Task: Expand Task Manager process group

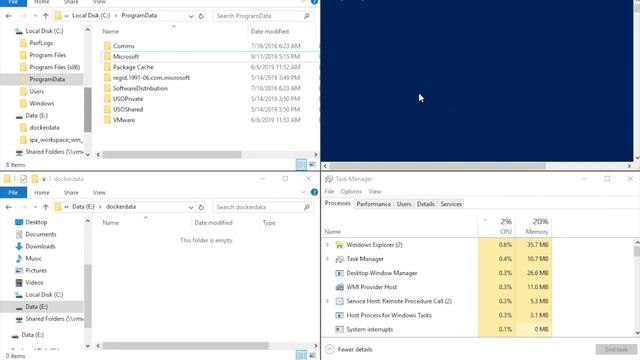Action: 327,259
